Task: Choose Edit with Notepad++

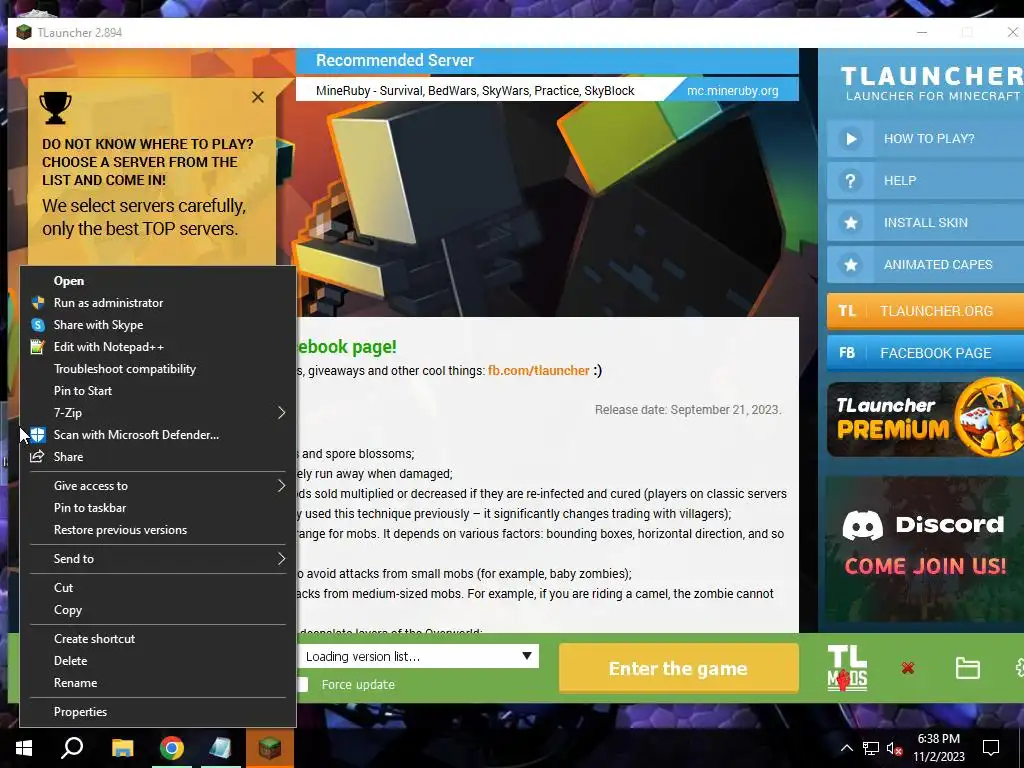Action: coord(158,347)
